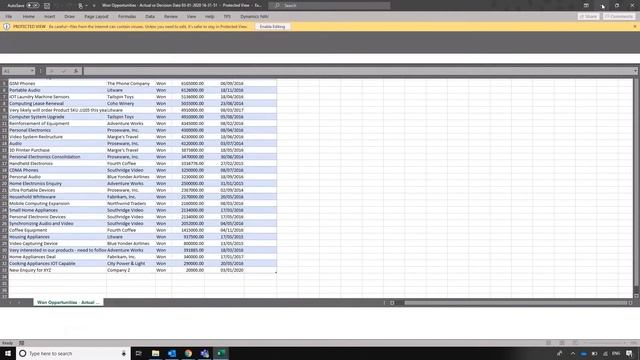Select cell 'Coffee Equipment'

pos(58,230)
